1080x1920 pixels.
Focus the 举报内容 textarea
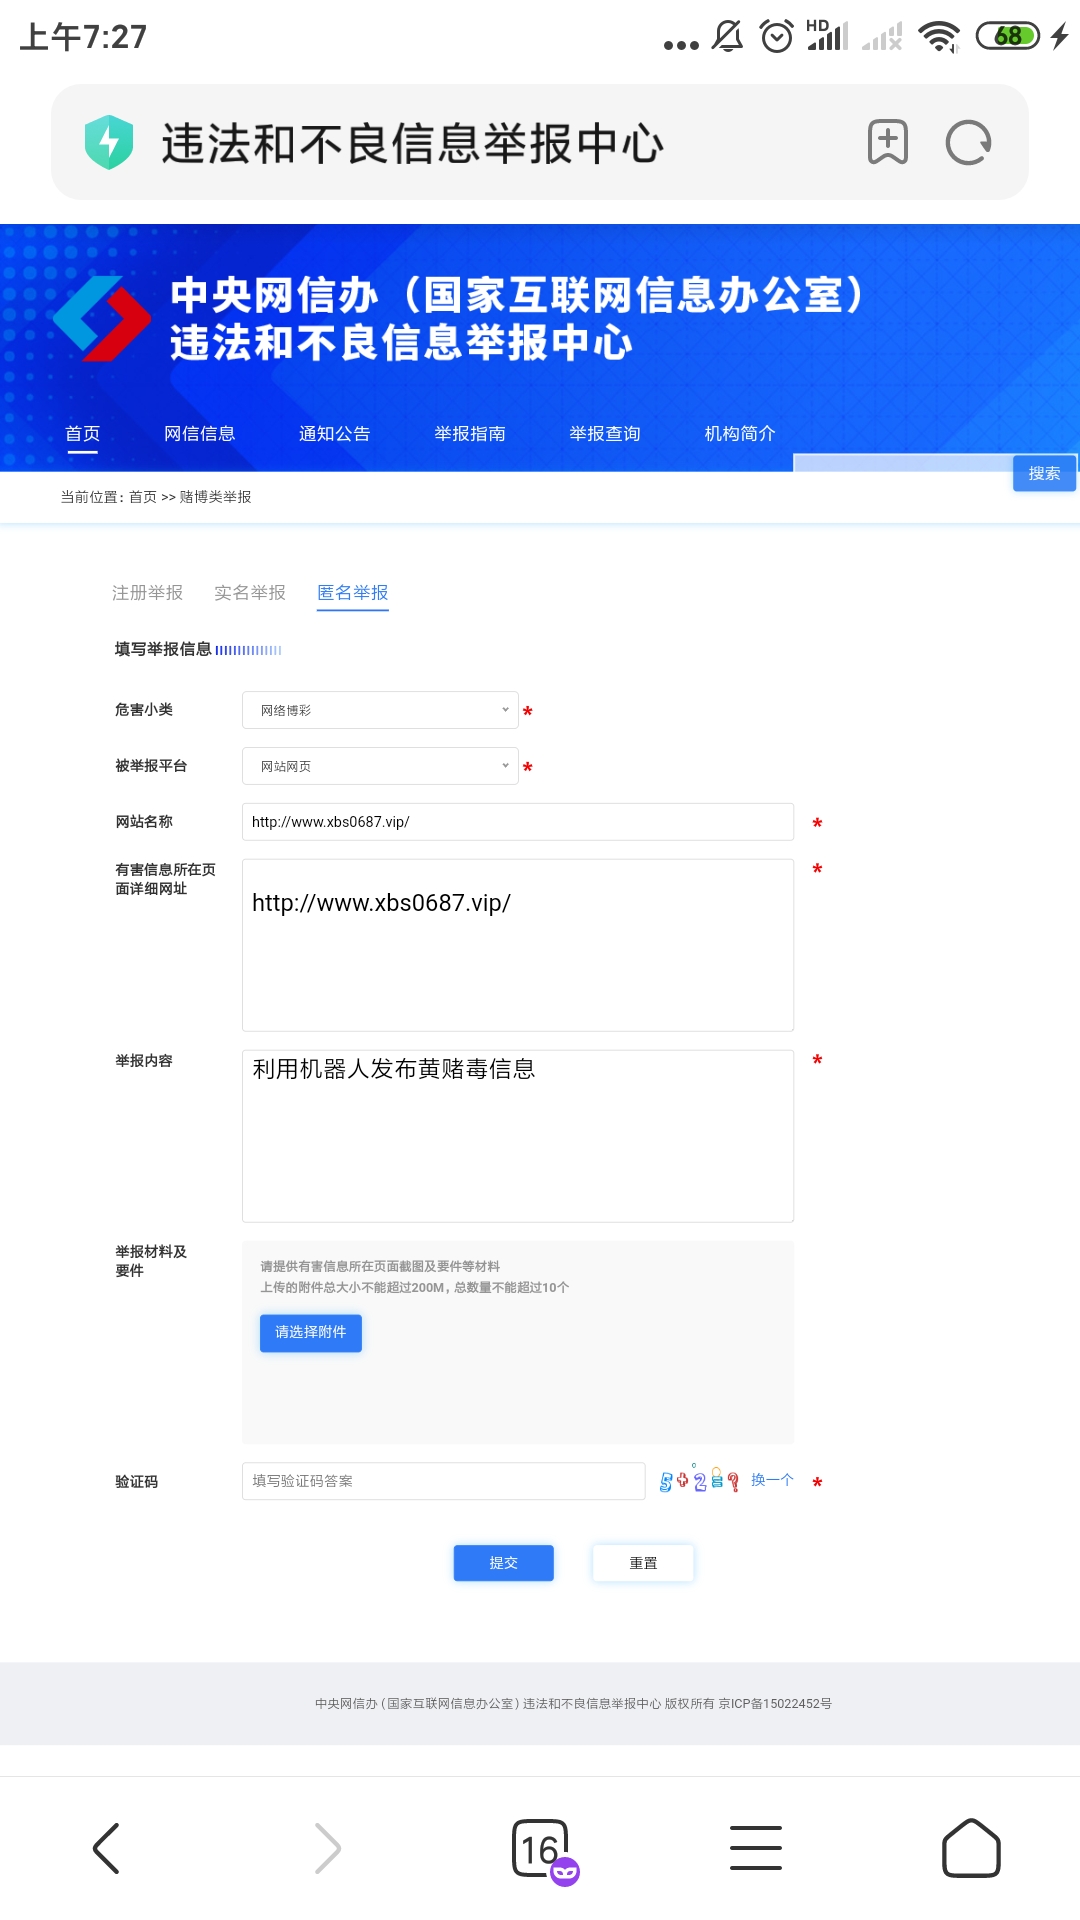[518, 1136]
